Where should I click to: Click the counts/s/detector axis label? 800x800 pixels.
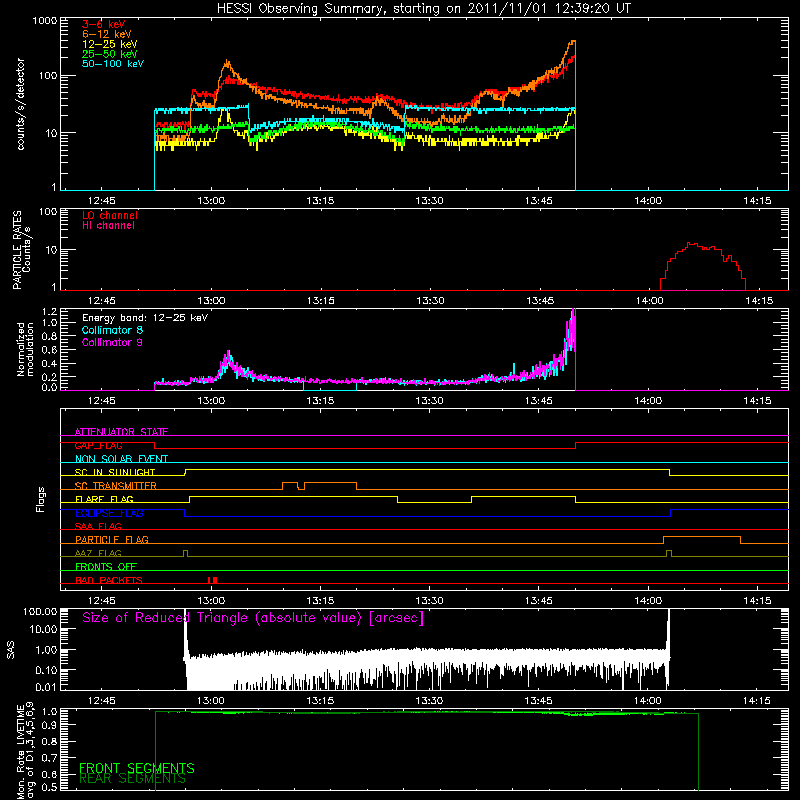coord(21,104)
